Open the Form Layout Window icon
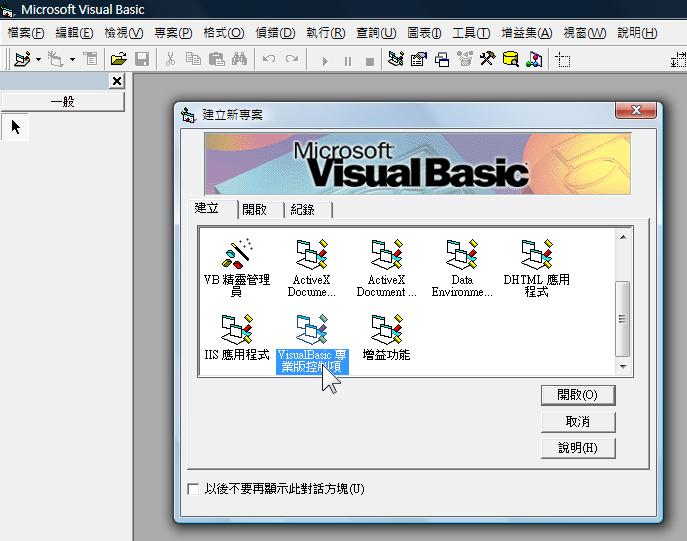 coord(442,59)
